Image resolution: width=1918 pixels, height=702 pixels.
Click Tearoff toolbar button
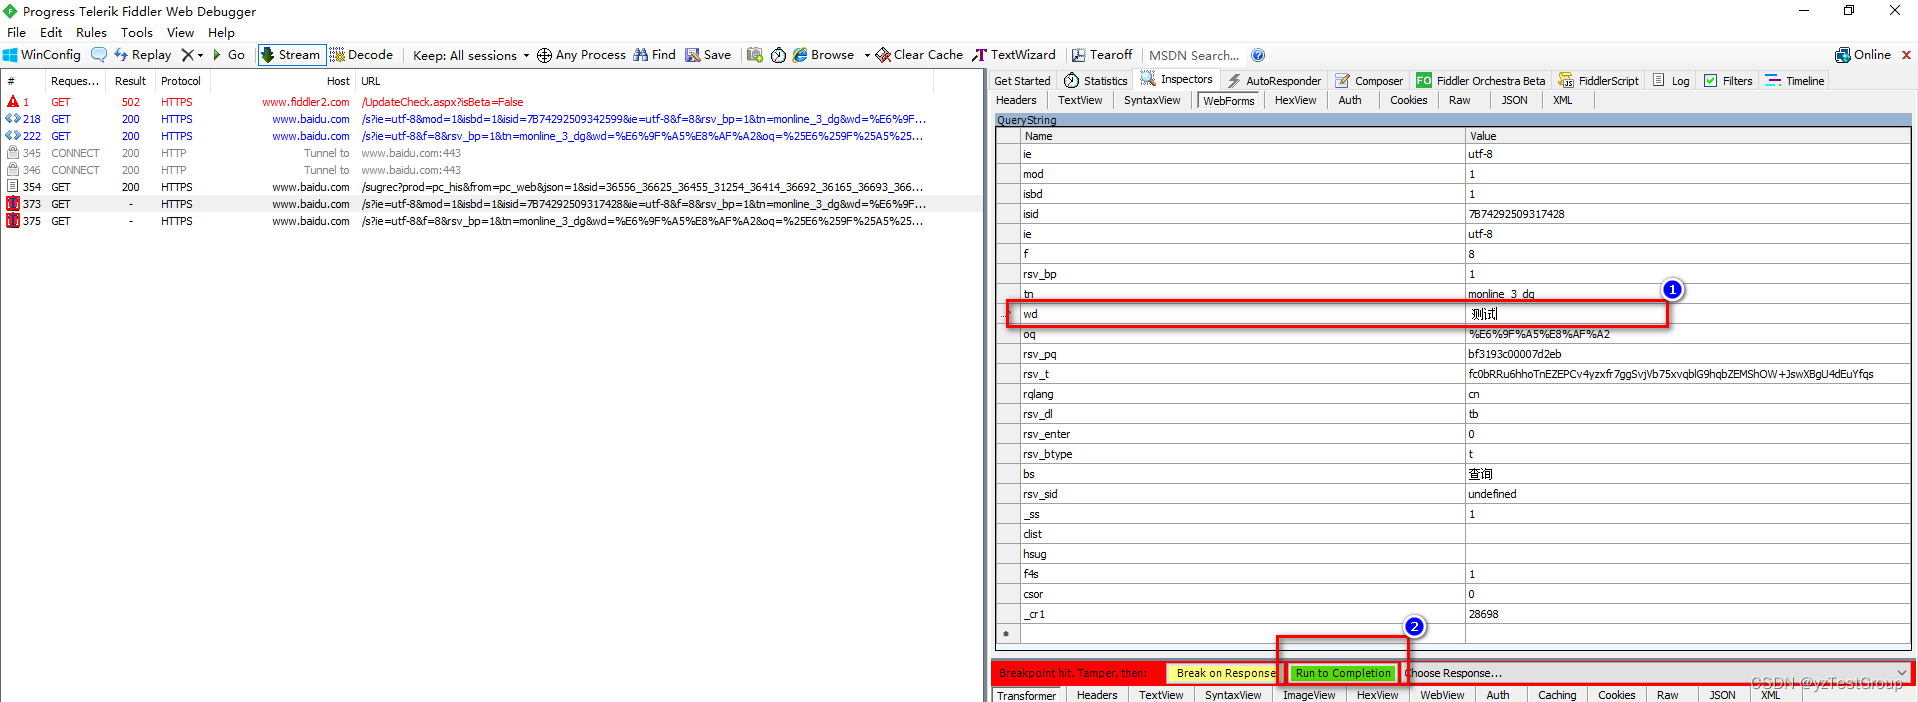pyautogui.click(x=1102, y=55)
